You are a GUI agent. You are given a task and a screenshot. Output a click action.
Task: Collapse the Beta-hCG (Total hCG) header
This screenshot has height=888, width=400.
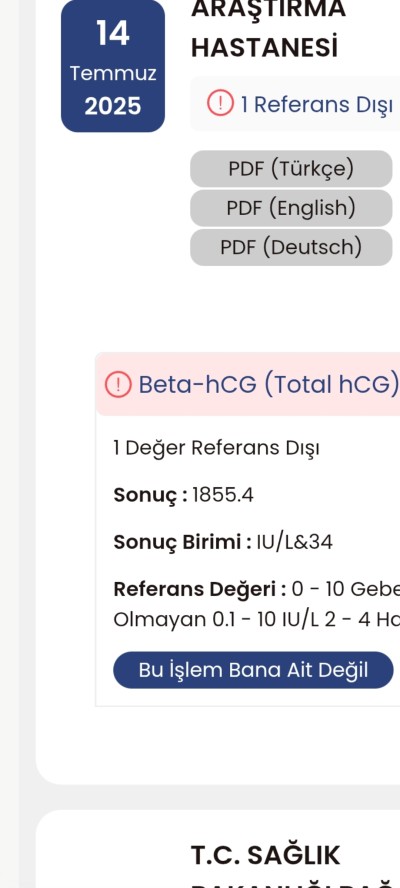click(x=248, y=385)
